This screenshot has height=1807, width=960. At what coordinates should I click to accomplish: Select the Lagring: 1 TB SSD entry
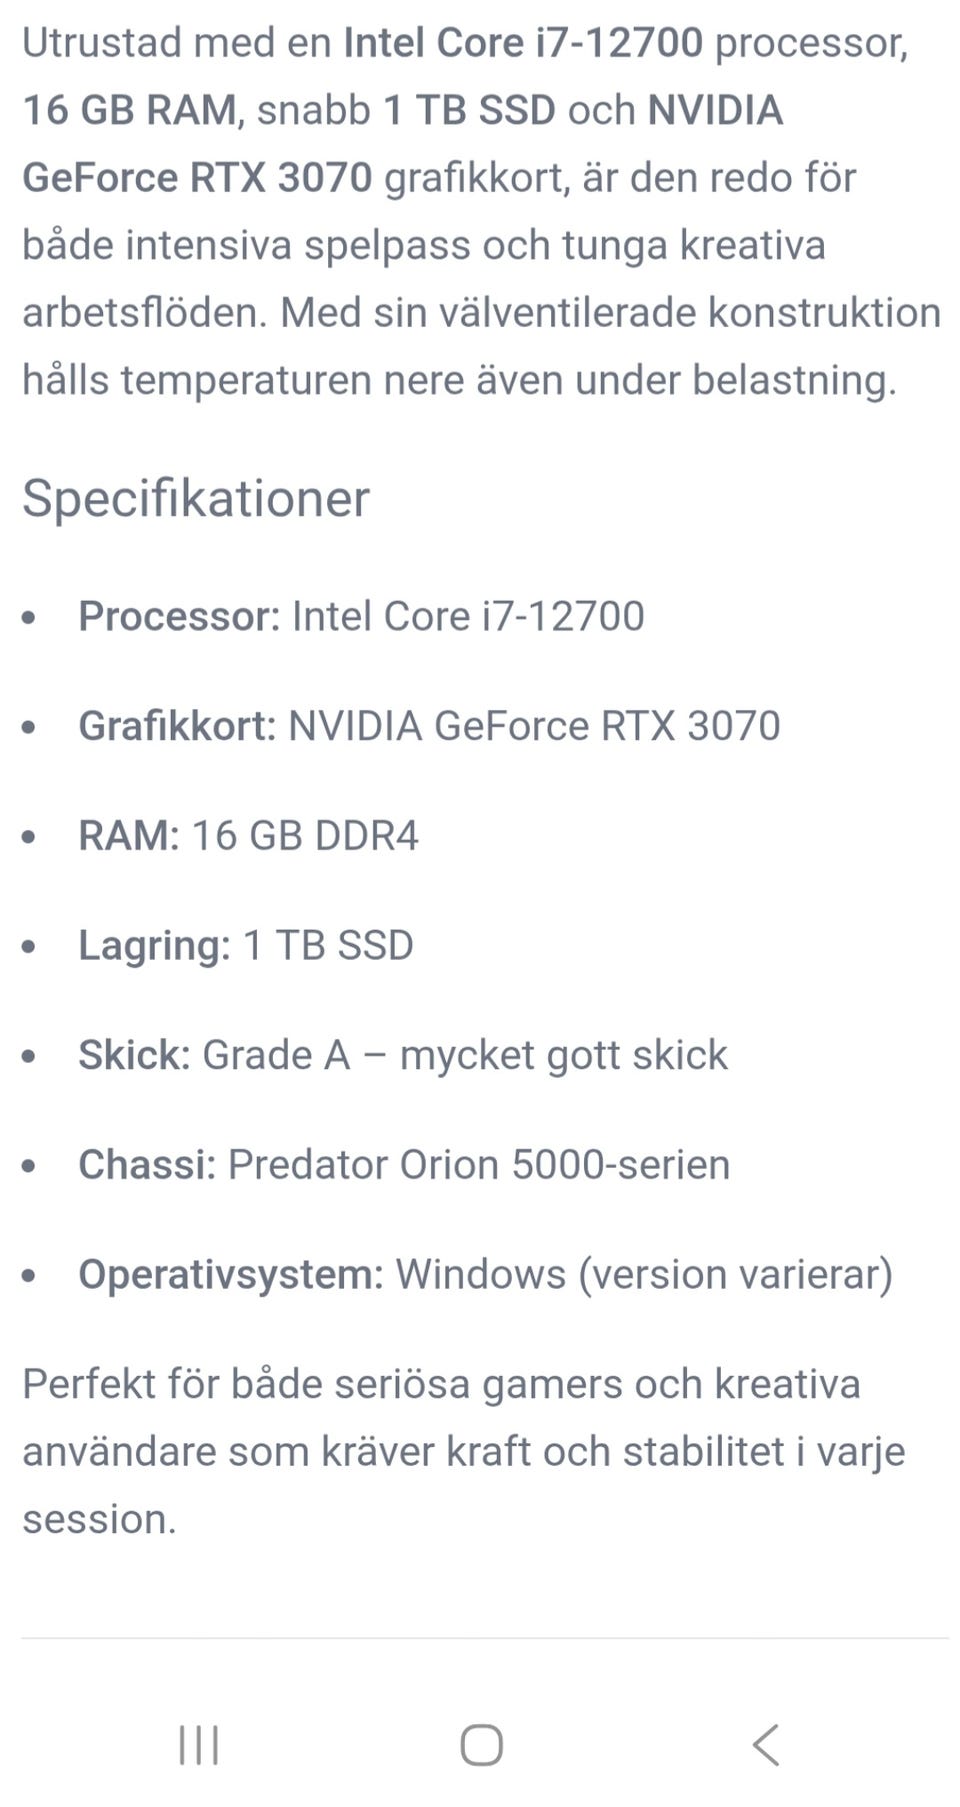click(x=246, y=946)
